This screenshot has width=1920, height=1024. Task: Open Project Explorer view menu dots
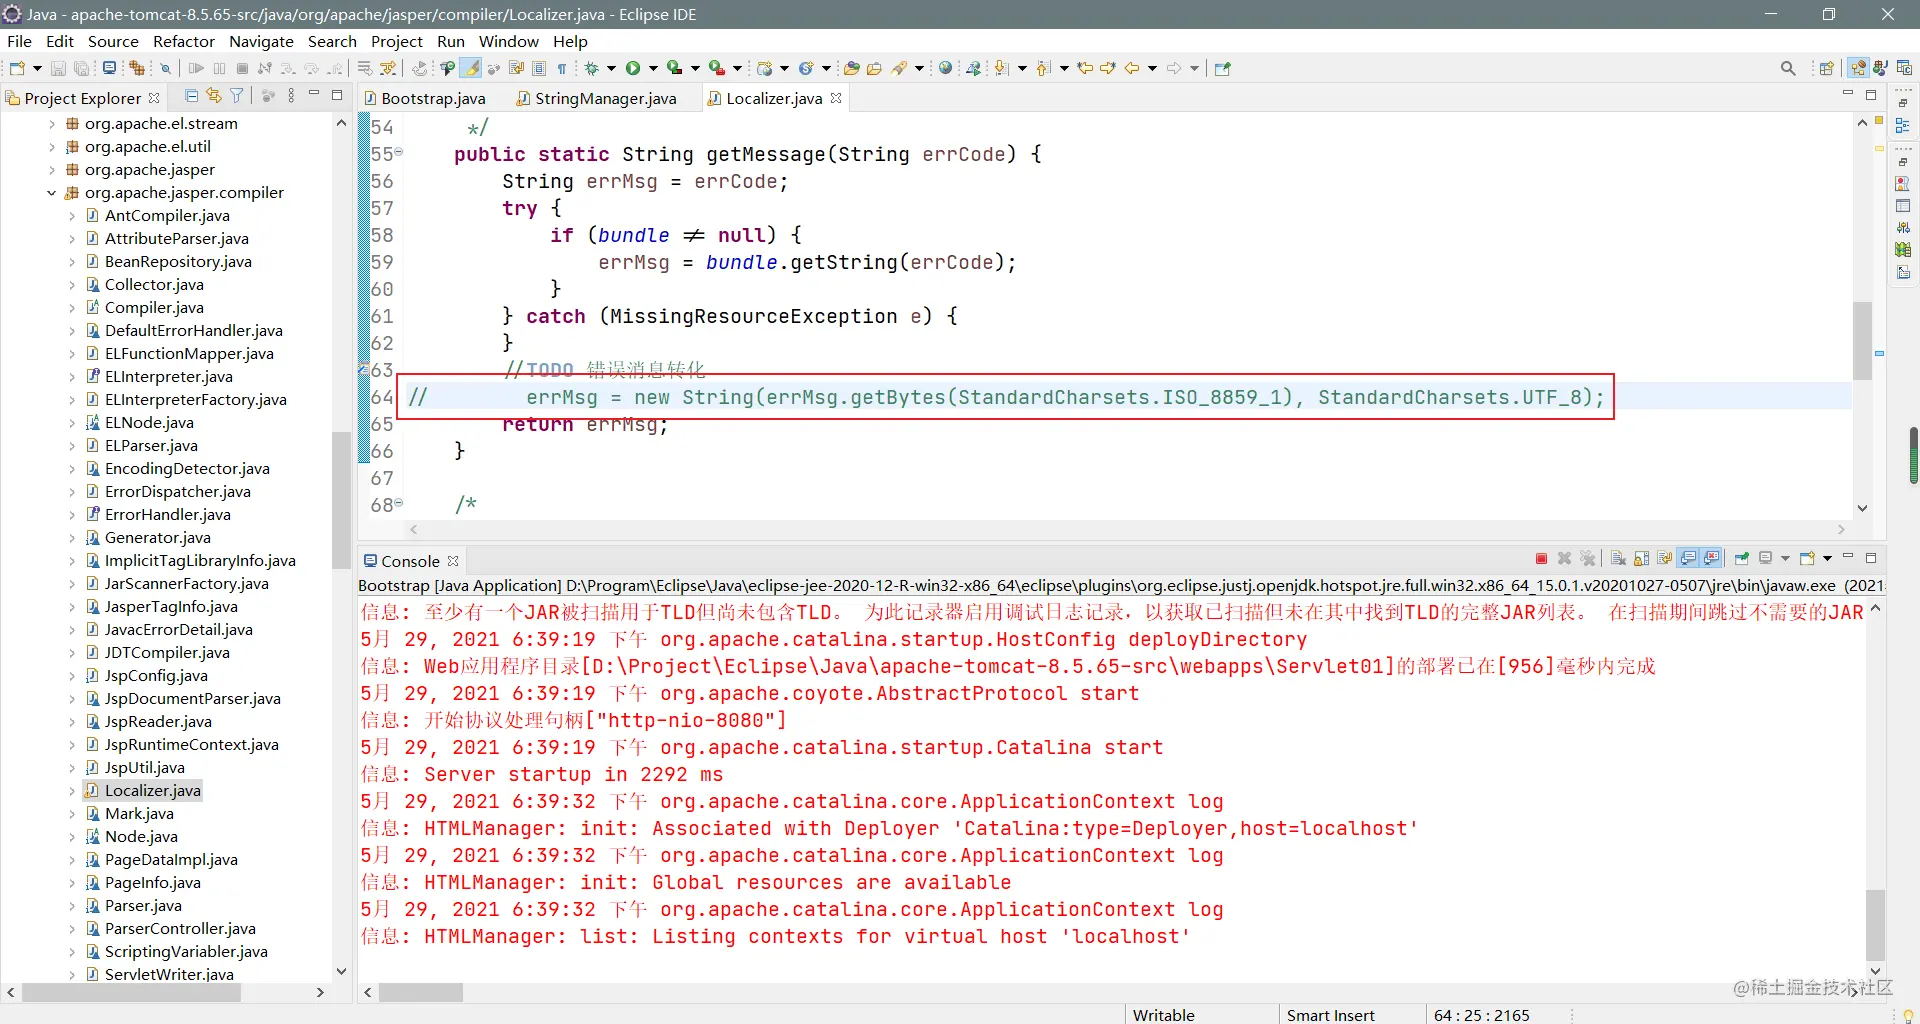(291, 96)
